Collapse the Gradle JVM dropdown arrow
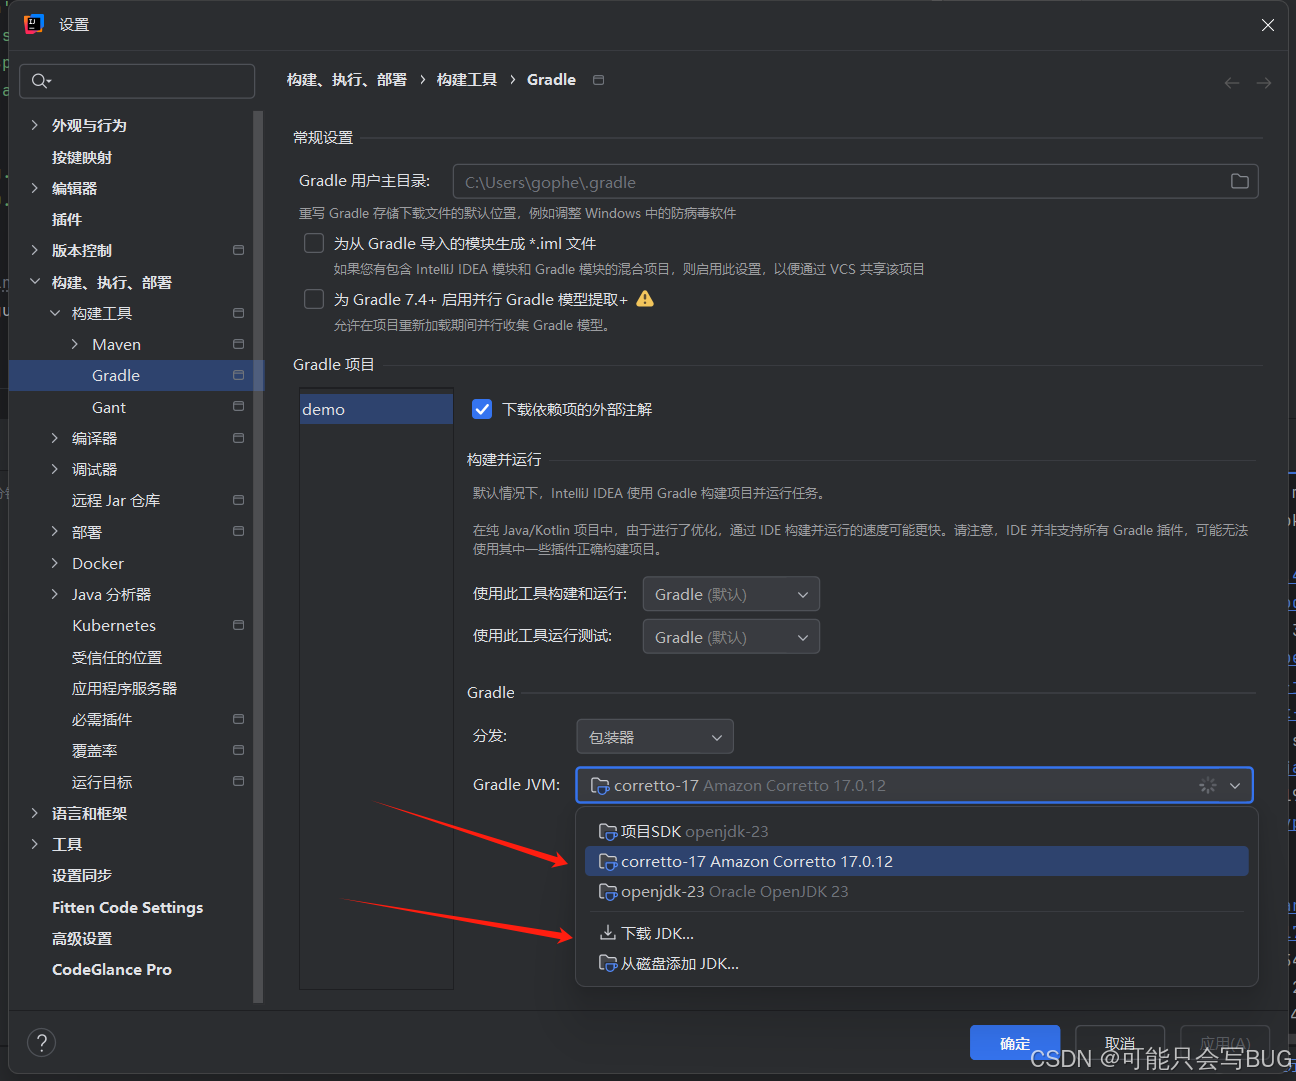Image resolution: width=1296 pixels, height=1081 pixels. [1235, 786]
